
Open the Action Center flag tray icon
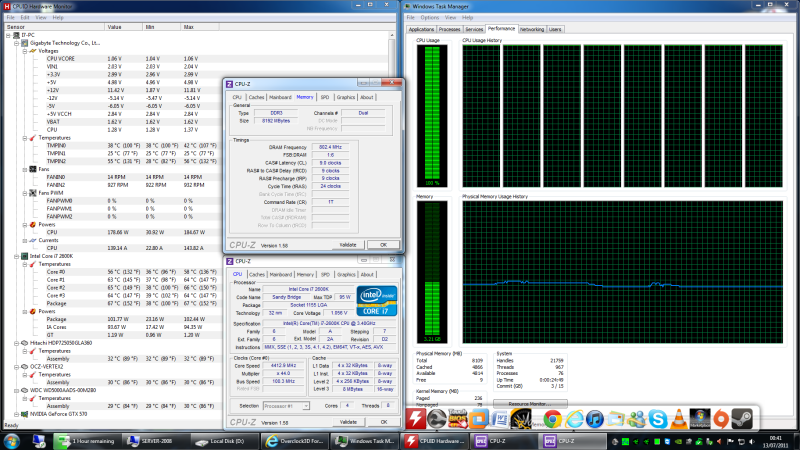[731, 441]
